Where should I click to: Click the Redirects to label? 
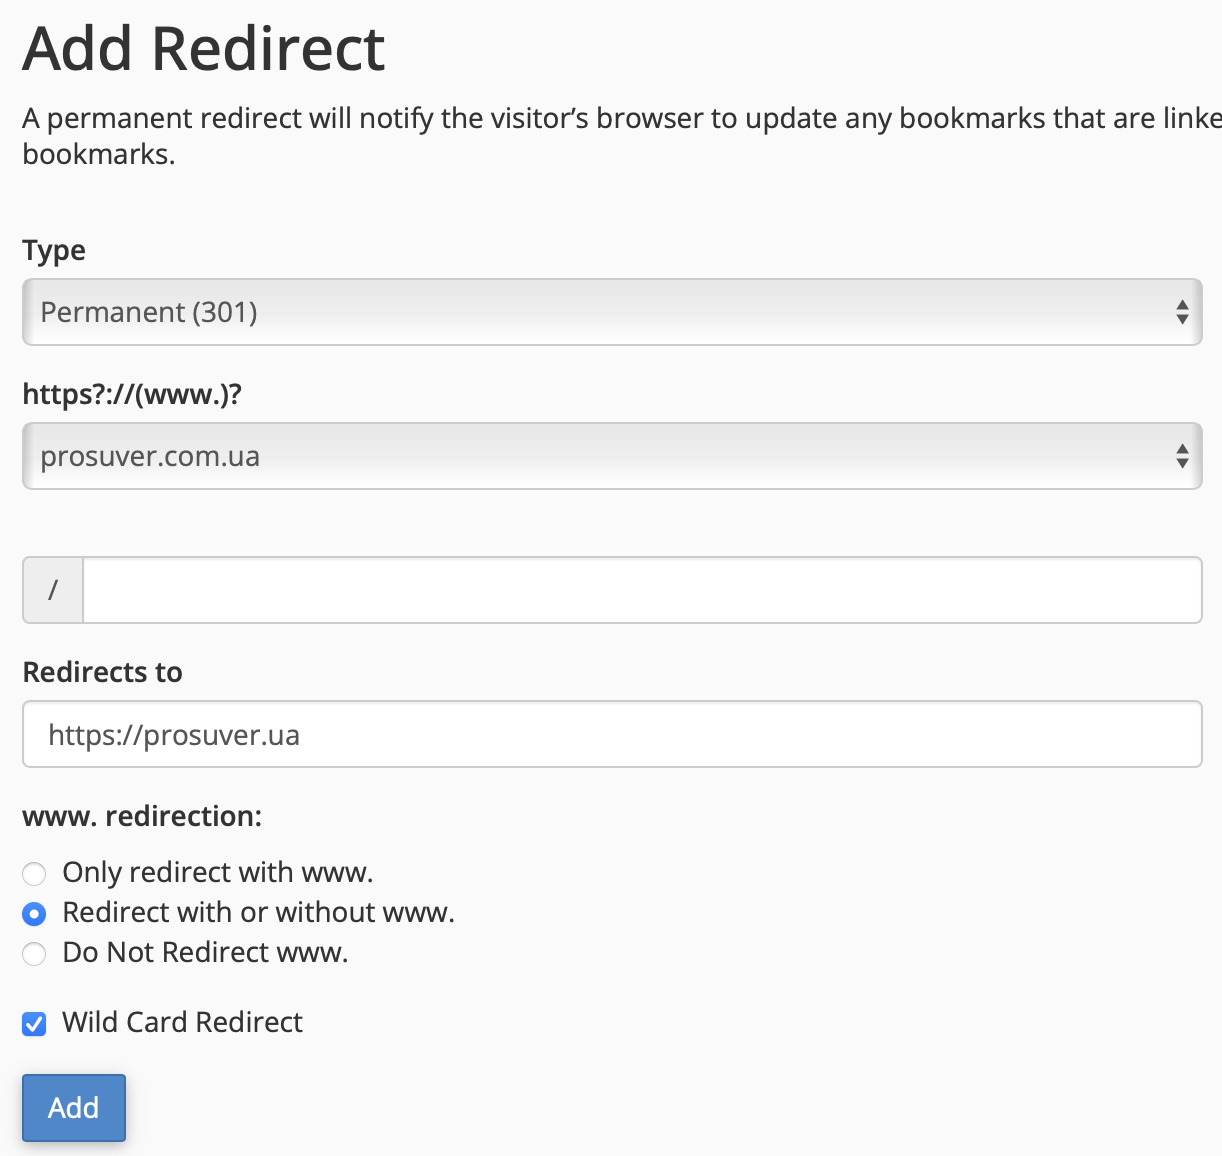tap(102, 671)
